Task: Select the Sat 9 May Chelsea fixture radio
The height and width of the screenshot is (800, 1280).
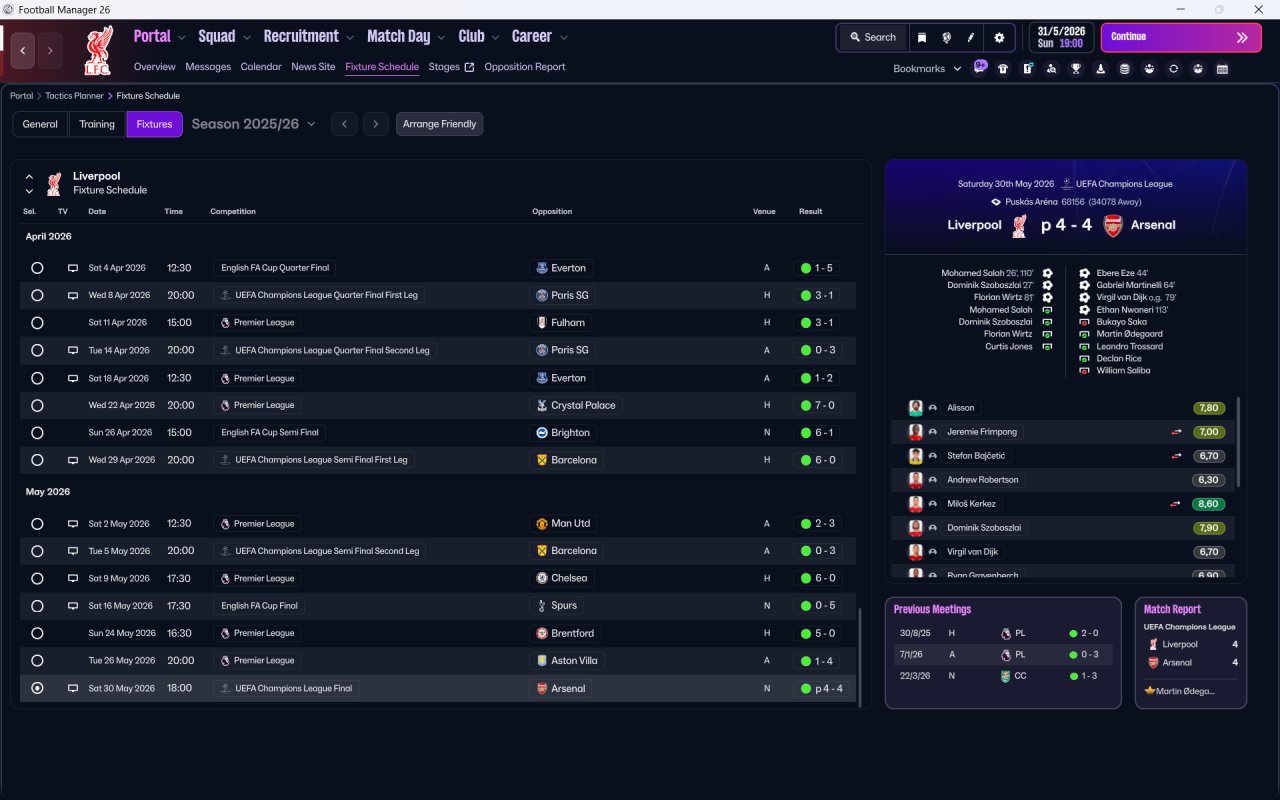Action: (x=37, y=579)
